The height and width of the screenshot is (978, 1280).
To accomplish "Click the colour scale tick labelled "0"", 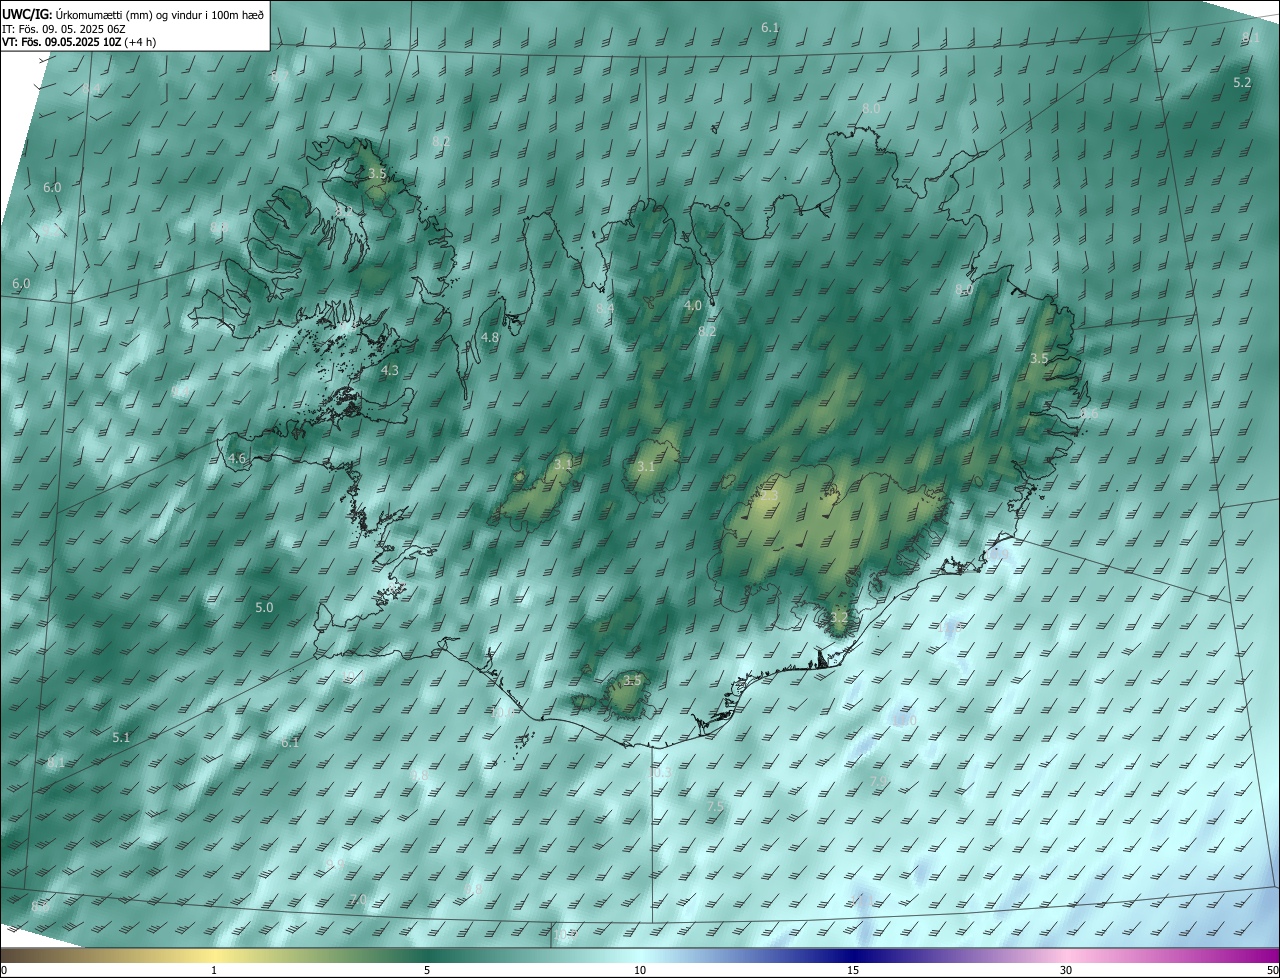I will pyautogui.click(x=3, y=970).
